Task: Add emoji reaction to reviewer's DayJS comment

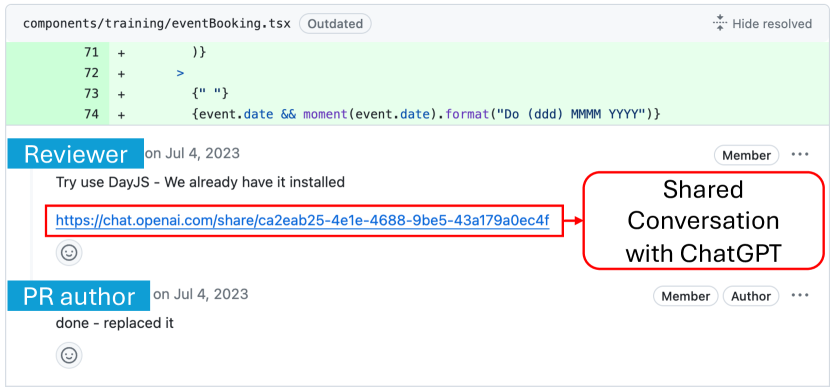Action: pos(69,253)
